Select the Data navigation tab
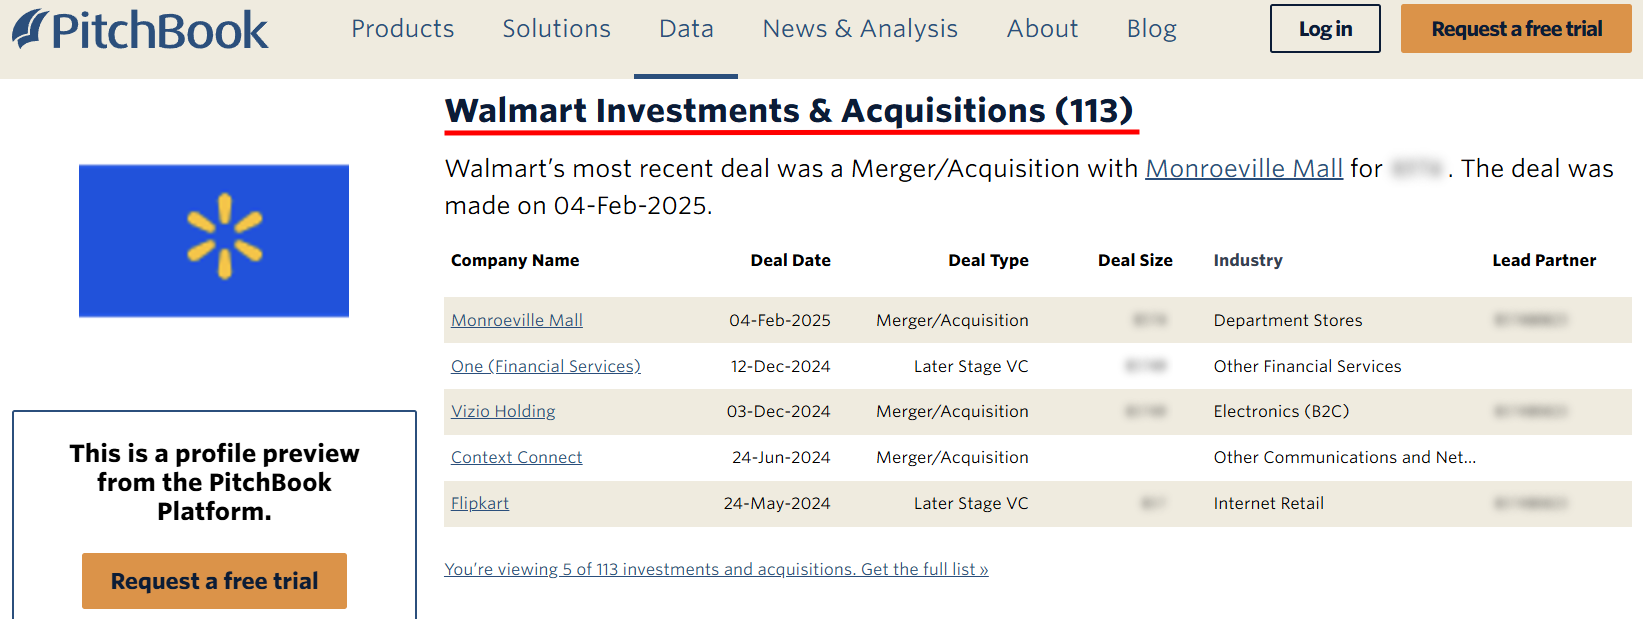This screenshot has width=1643, height=619. click(x=686, y=29)
